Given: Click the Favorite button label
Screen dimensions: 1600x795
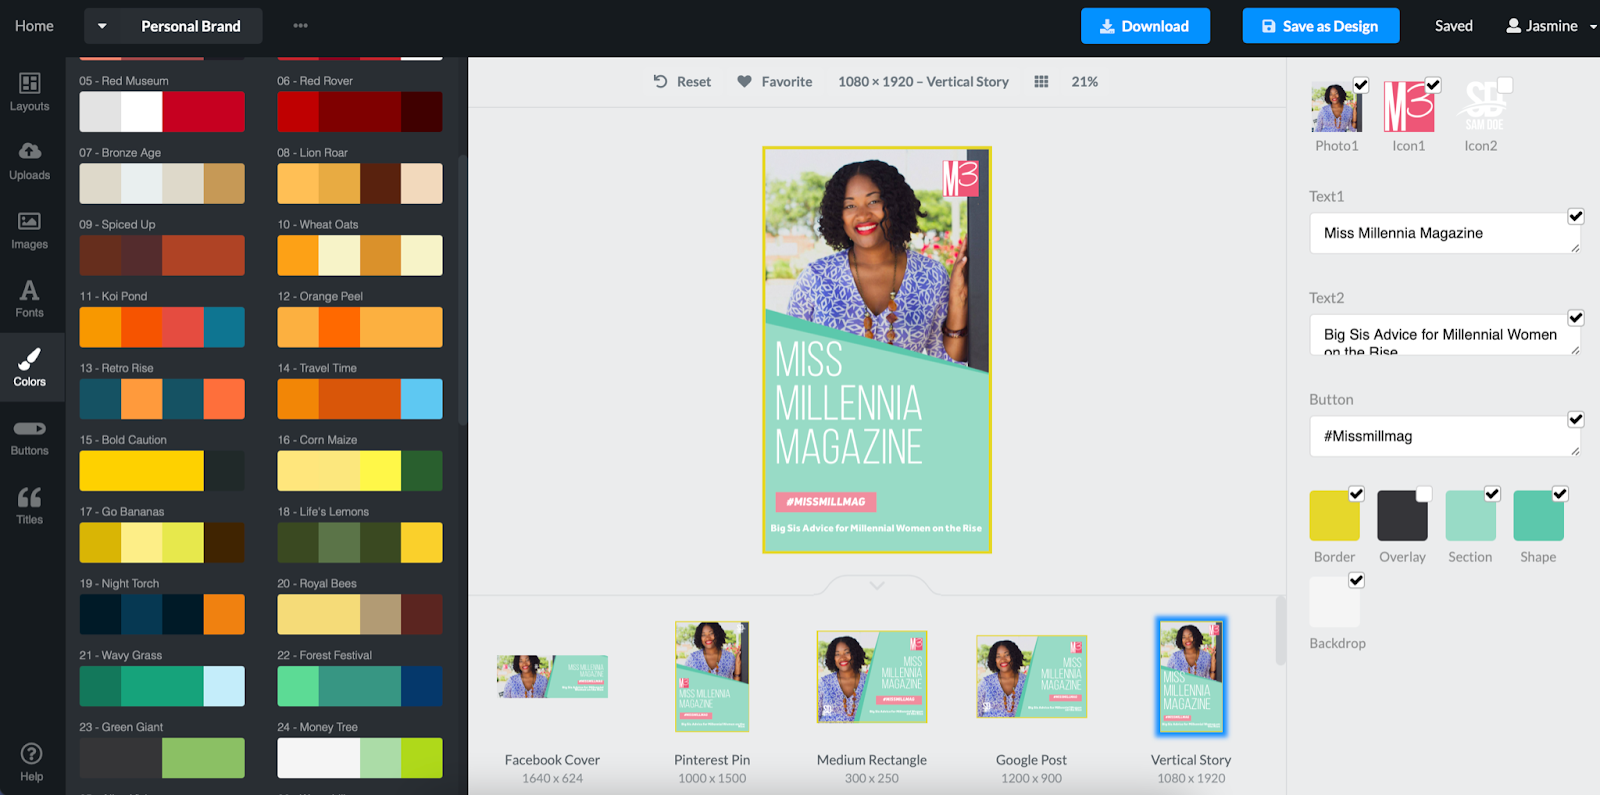Looking at the screenshot, I should click(787, 82).
